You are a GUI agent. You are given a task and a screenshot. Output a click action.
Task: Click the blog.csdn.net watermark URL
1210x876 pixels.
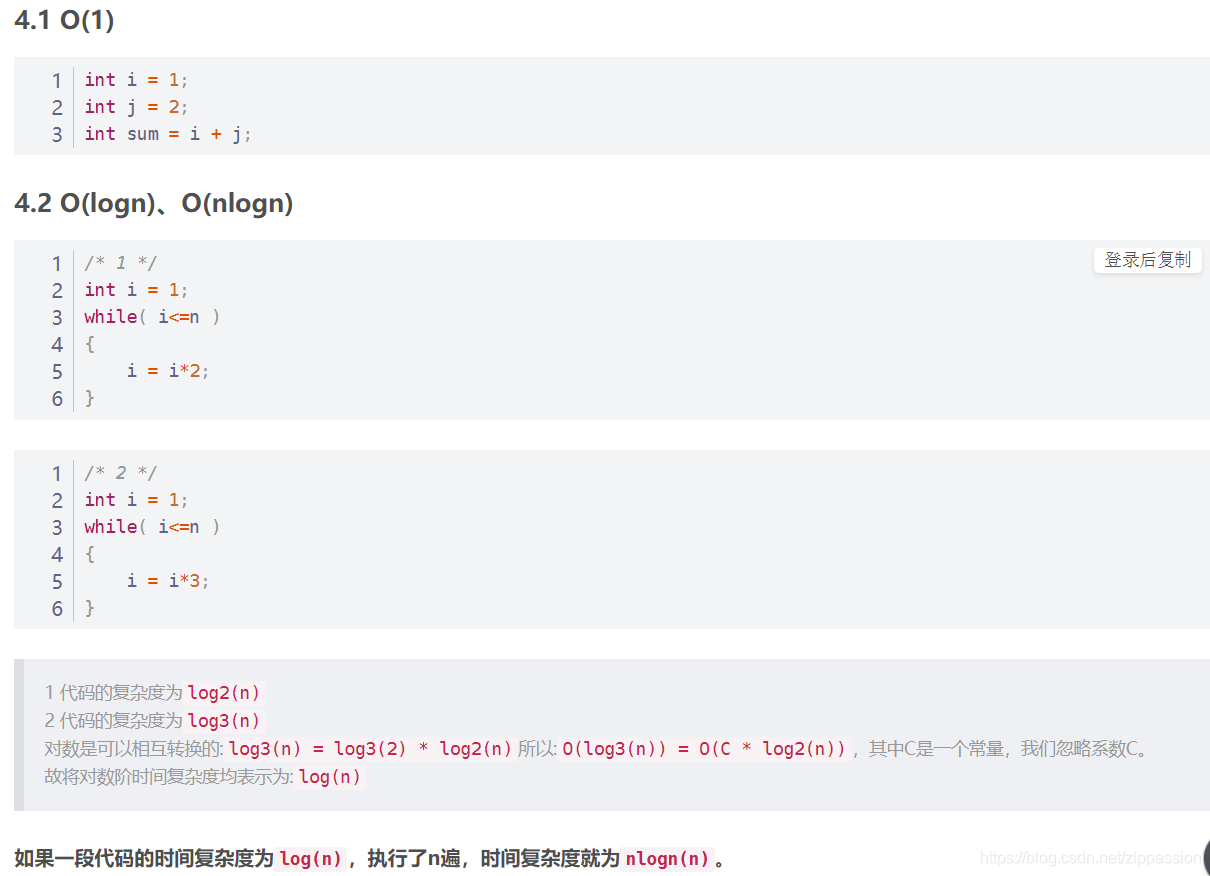coord(1090,857)
